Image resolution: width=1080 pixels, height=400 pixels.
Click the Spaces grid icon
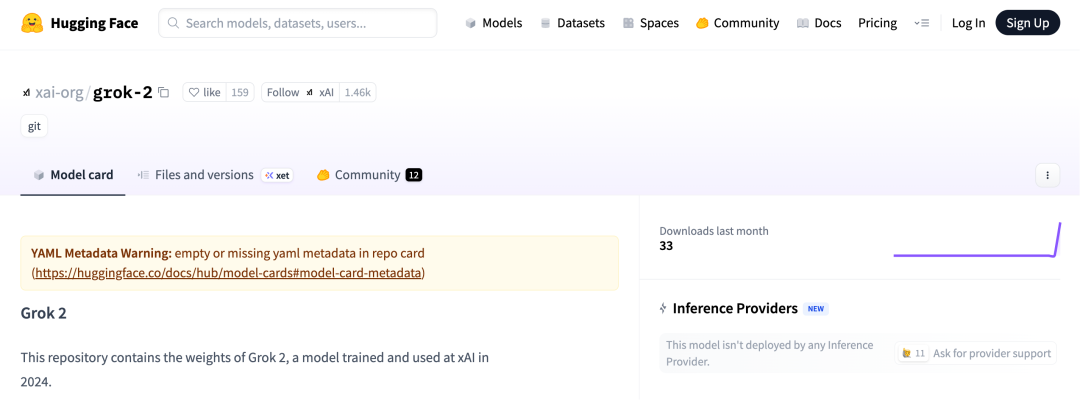coord(628,23)
